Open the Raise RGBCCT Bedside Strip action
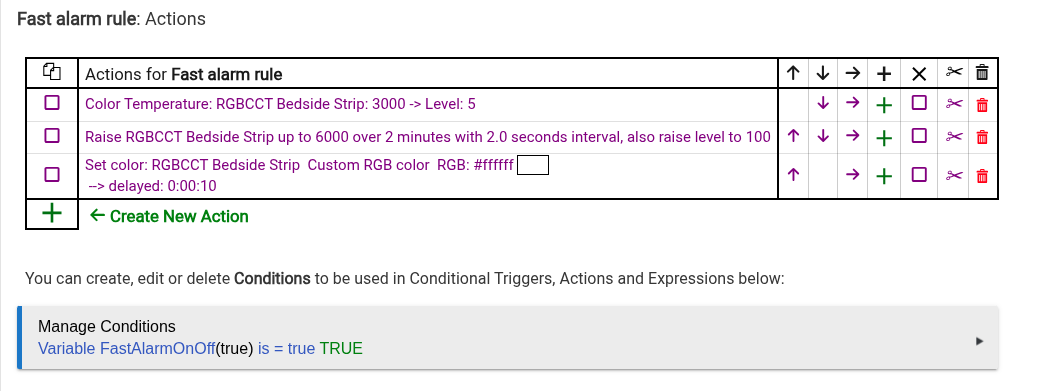This screenshot has width=1040, height=391. point(428,137)
